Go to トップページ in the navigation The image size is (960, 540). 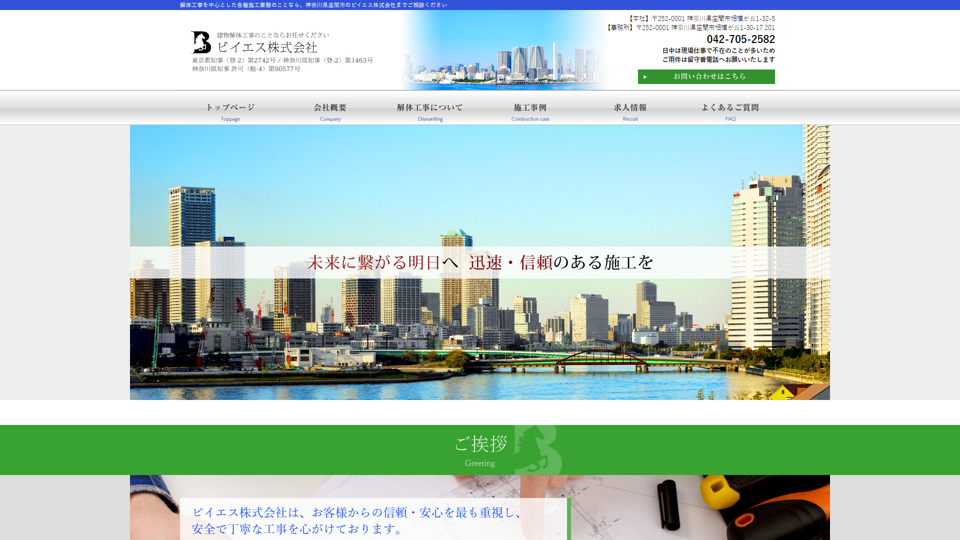[230, 111]
